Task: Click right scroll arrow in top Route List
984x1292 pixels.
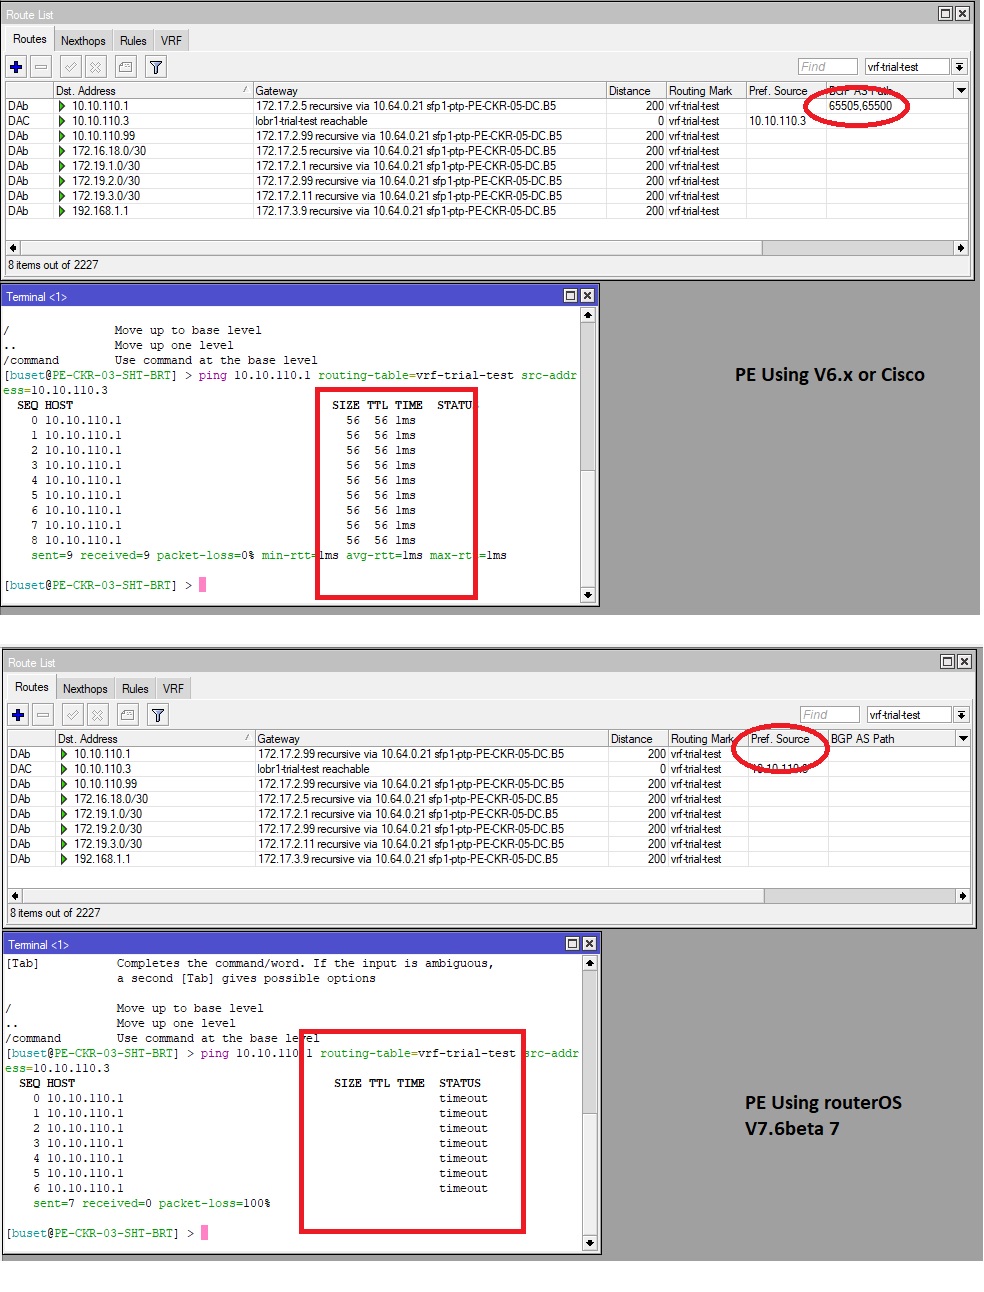Action: pos(960,247)
